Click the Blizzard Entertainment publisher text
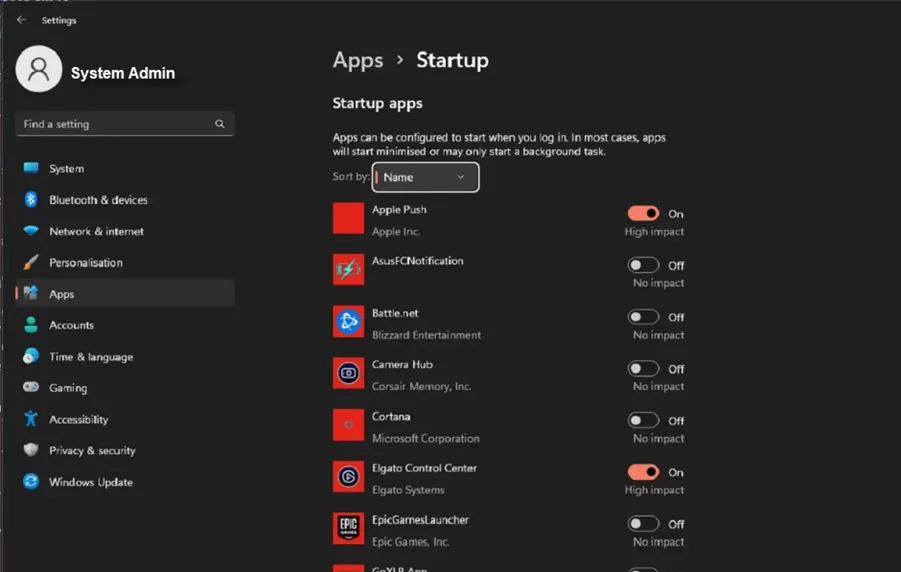Viewport: 901px width, 572px height. pos(426,335)
